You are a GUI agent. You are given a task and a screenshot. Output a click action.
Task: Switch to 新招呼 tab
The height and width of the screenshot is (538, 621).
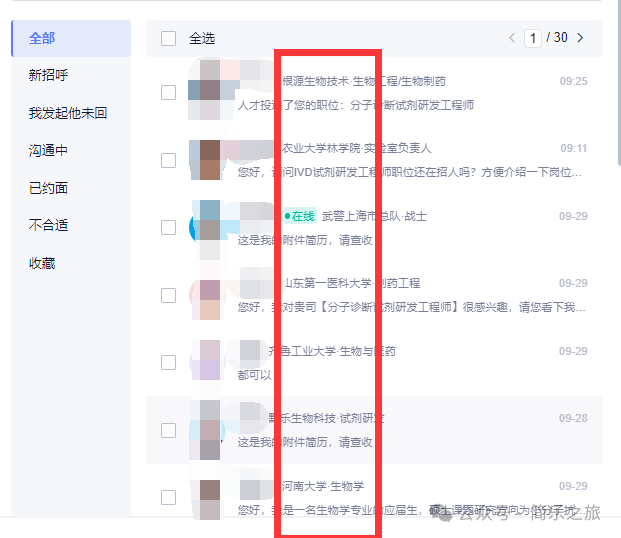[x=48, y=75]
